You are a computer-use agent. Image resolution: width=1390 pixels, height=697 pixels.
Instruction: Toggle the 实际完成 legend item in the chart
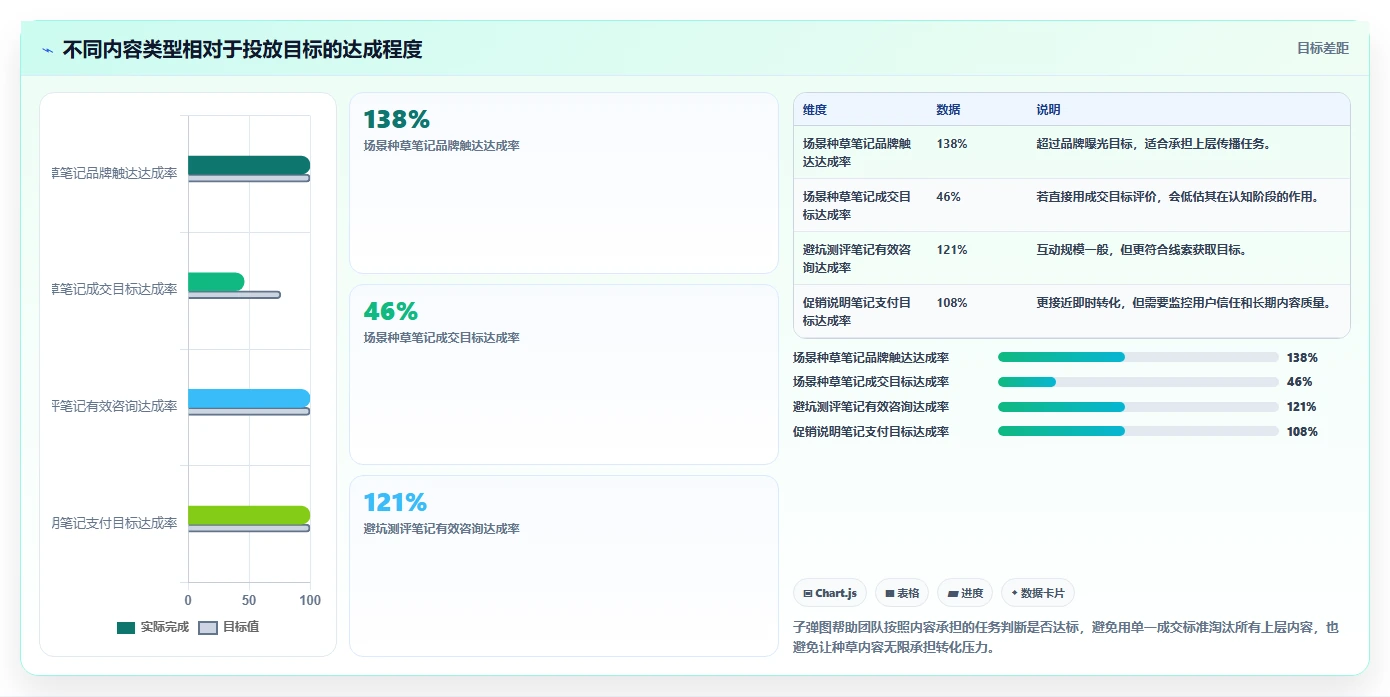coord(153,627)
